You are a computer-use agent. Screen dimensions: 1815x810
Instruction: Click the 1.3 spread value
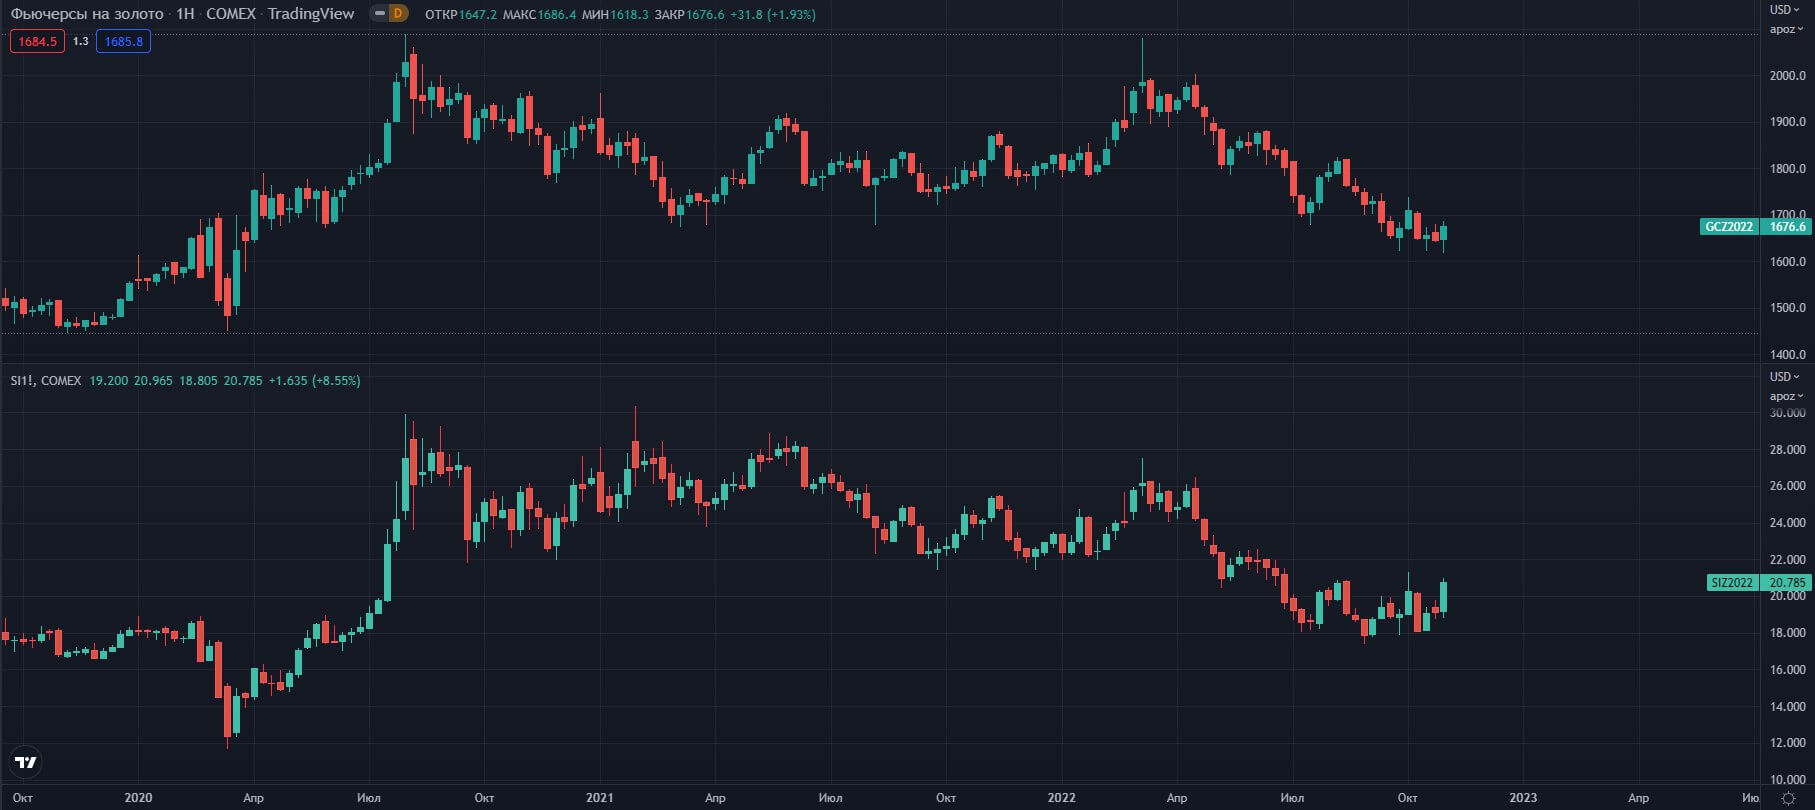(x=80, y=41)
